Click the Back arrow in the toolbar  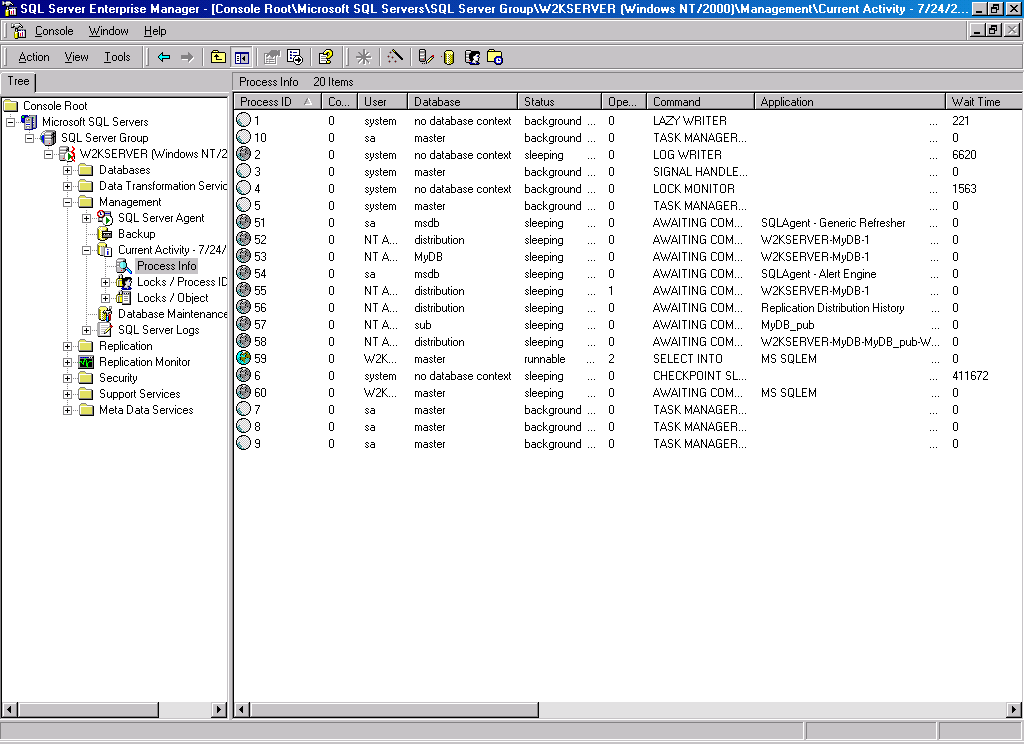[x=164, y=57]
